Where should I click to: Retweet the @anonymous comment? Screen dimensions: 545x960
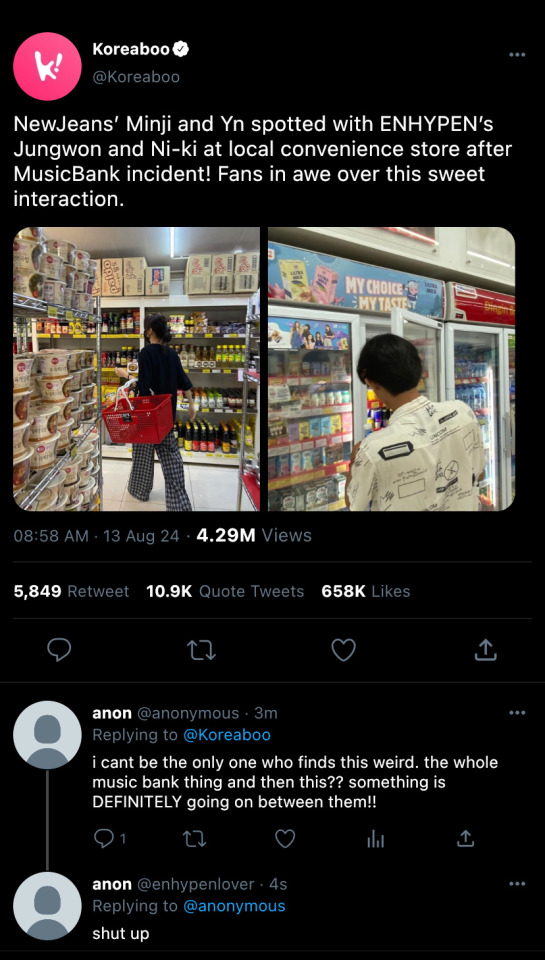[x=195, y=839]
